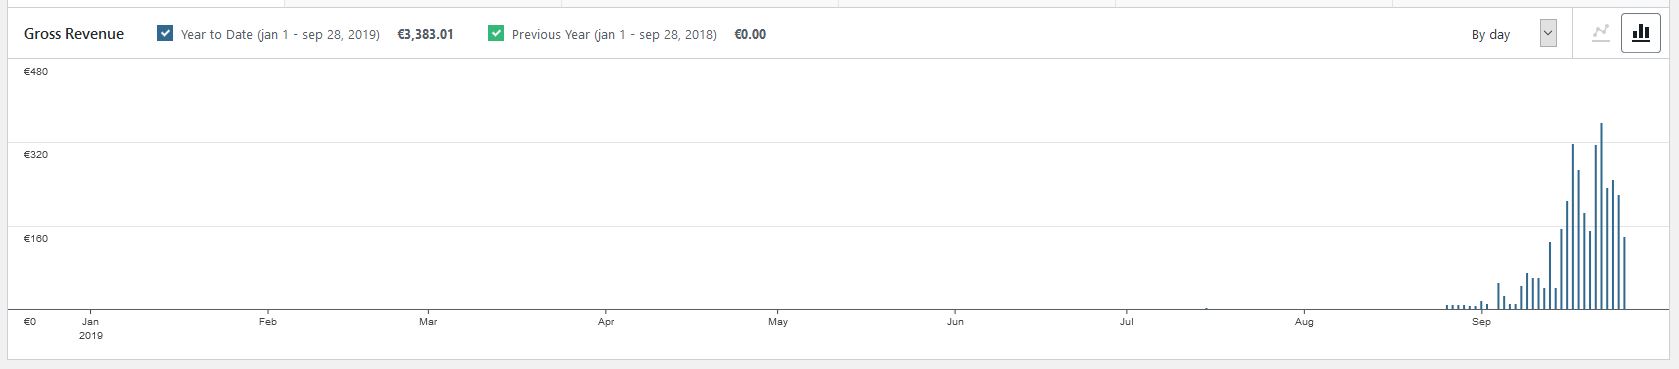Screen dimensions: 1679x369
Task: Click the €0.00 previous year total
Action: (750, 34)
